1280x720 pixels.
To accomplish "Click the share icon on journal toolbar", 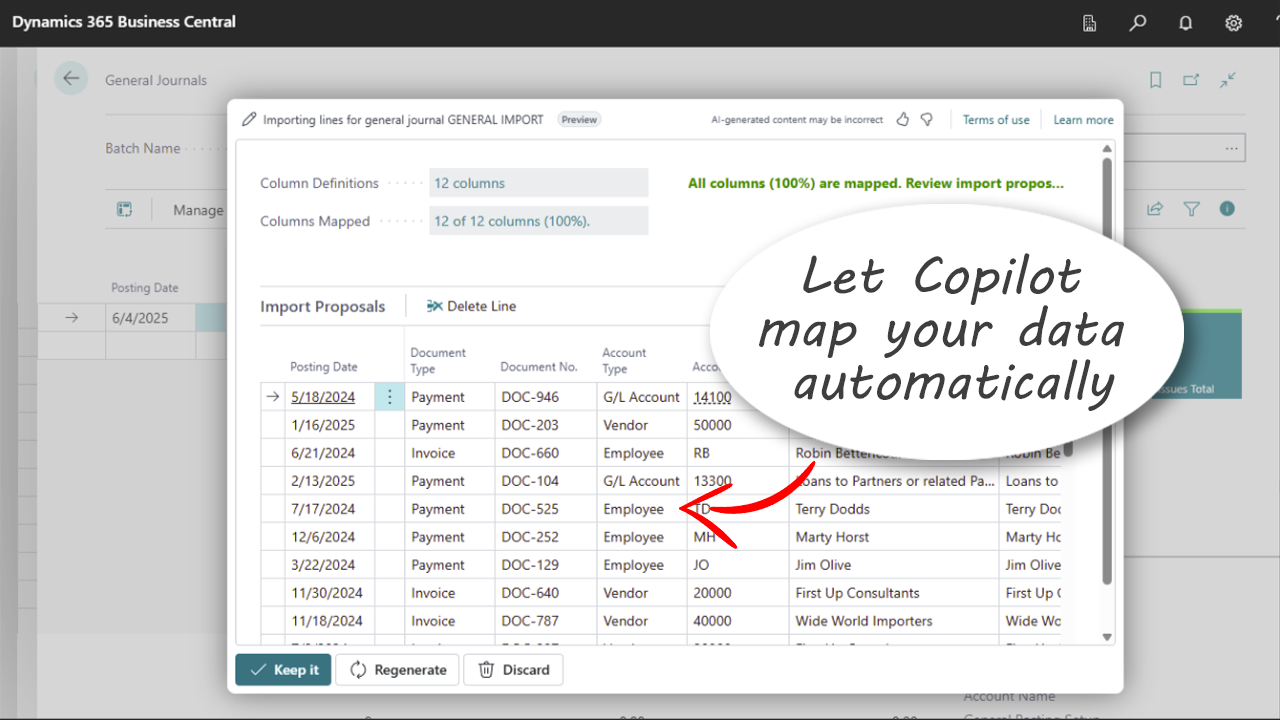I will [x=1155, y=209].
